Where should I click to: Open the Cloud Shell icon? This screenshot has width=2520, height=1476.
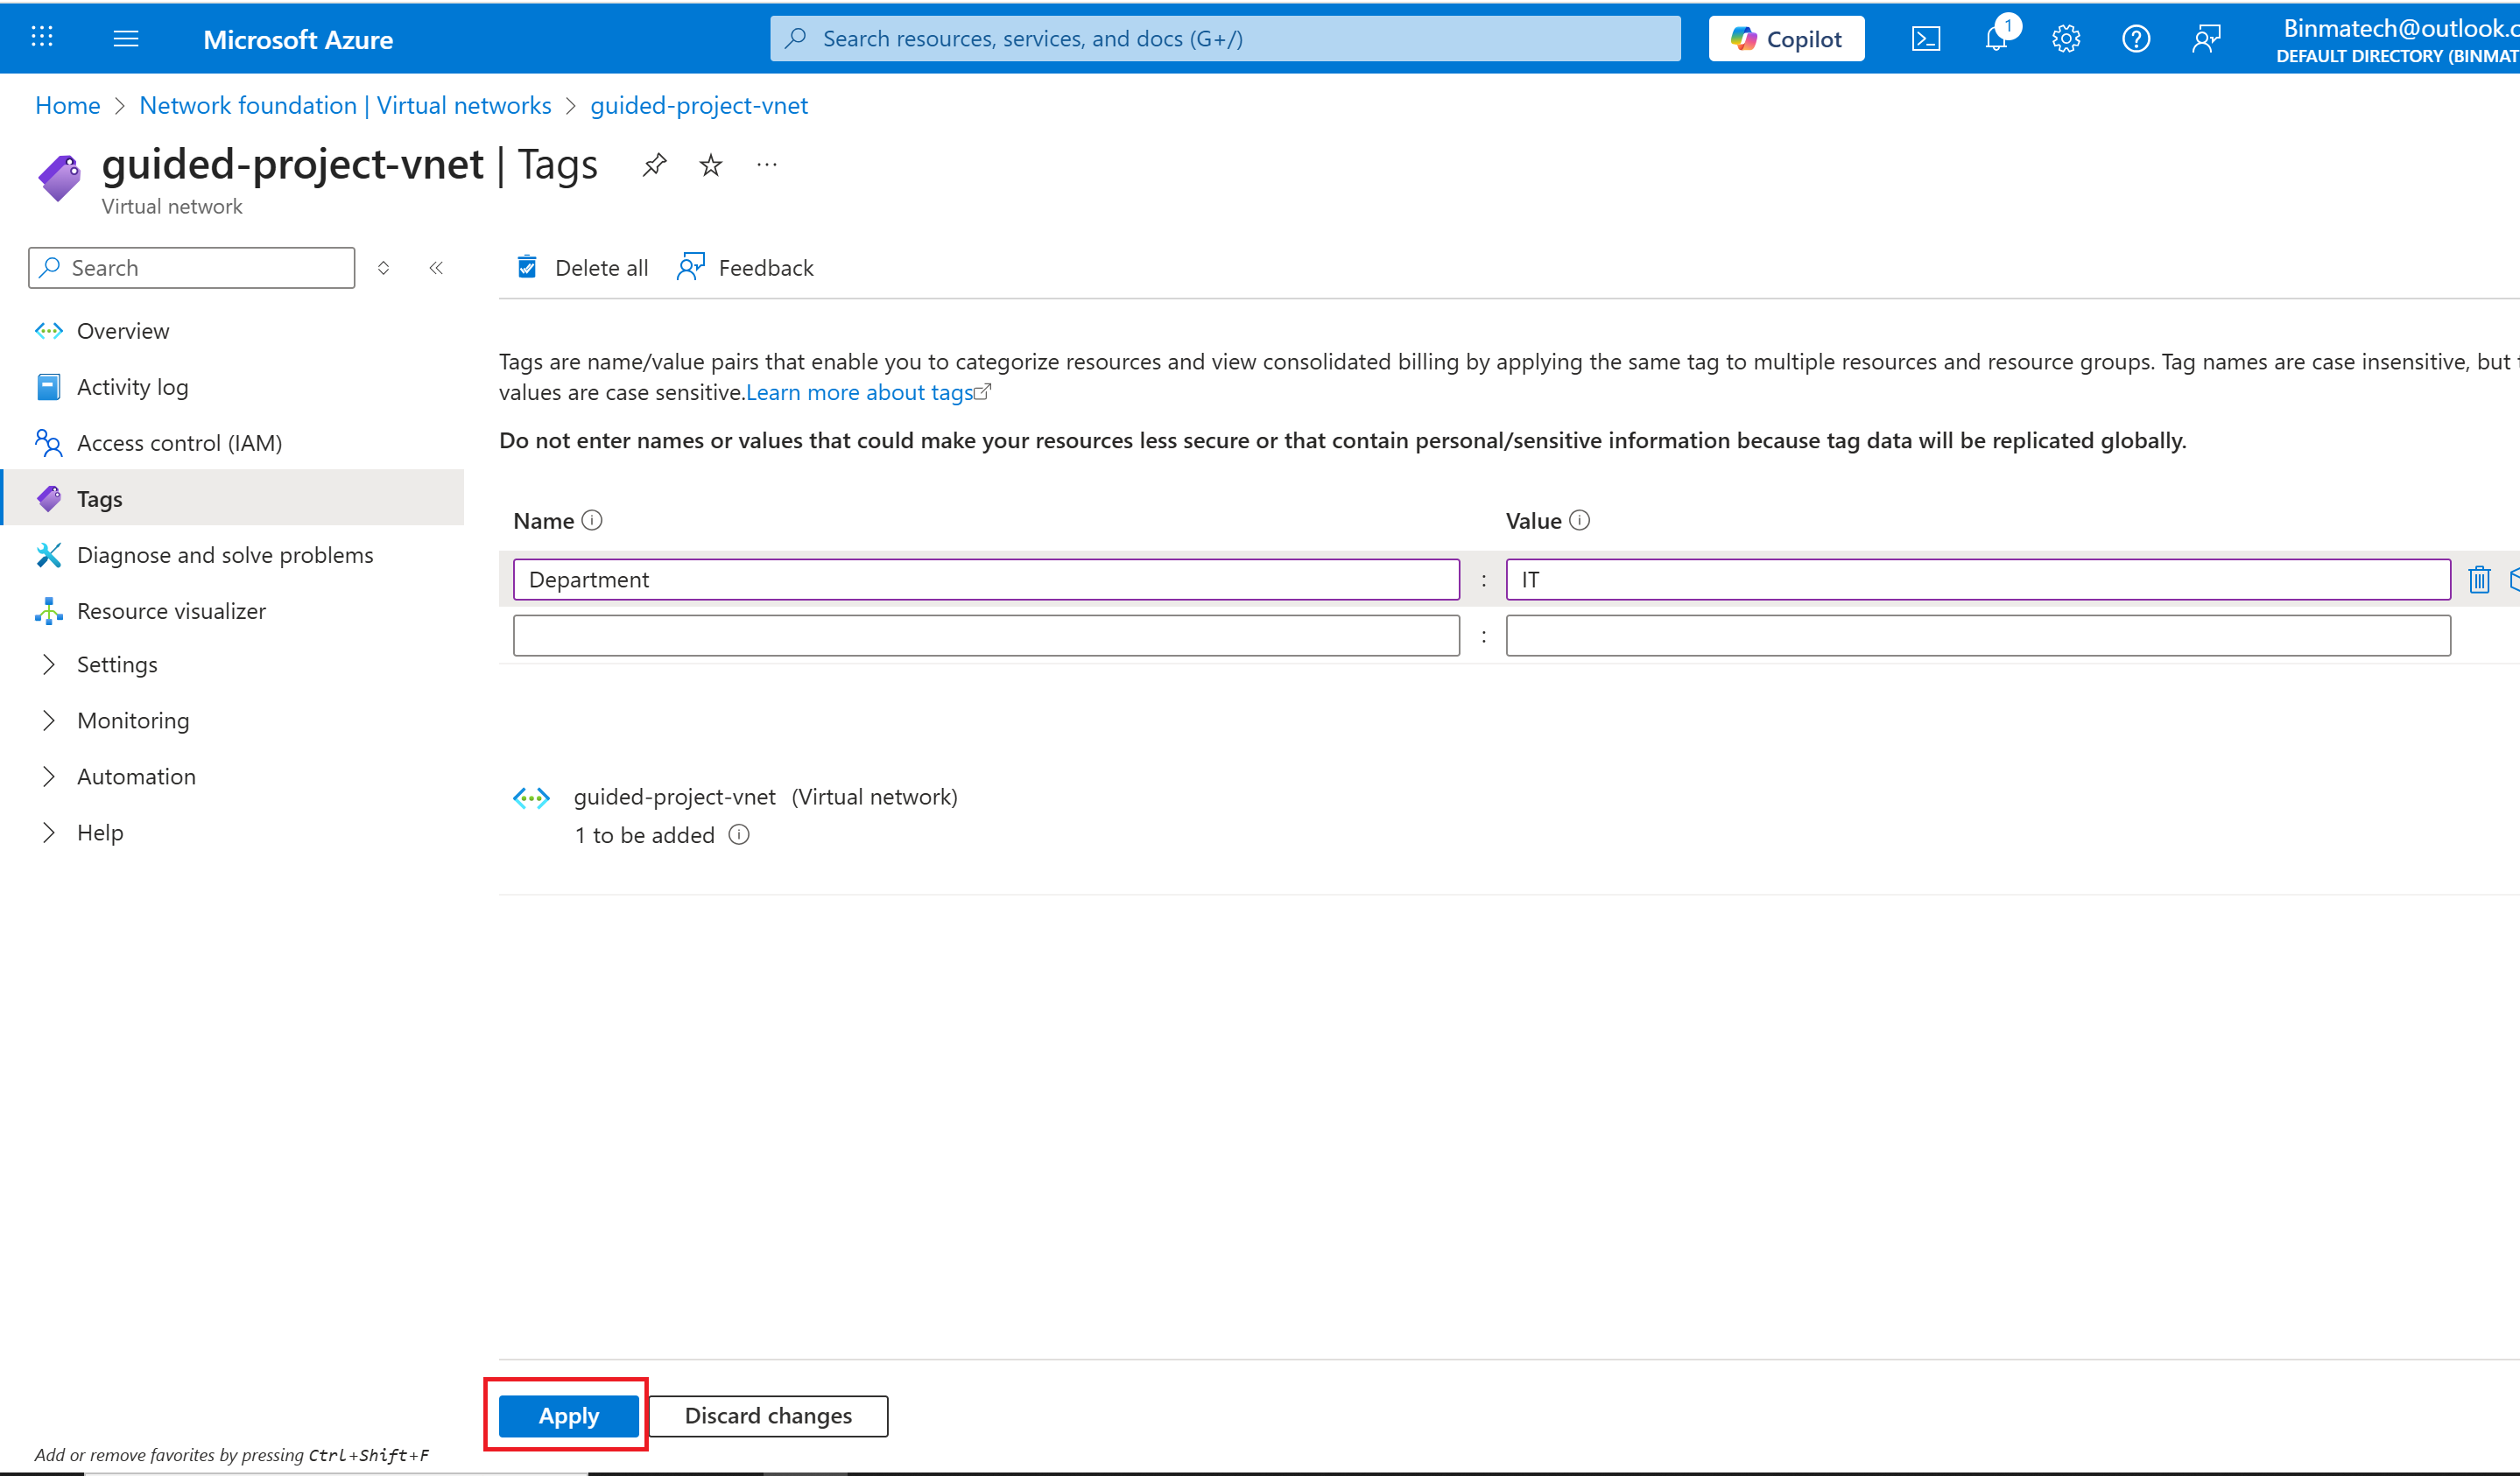click(x=1925, y=39)
